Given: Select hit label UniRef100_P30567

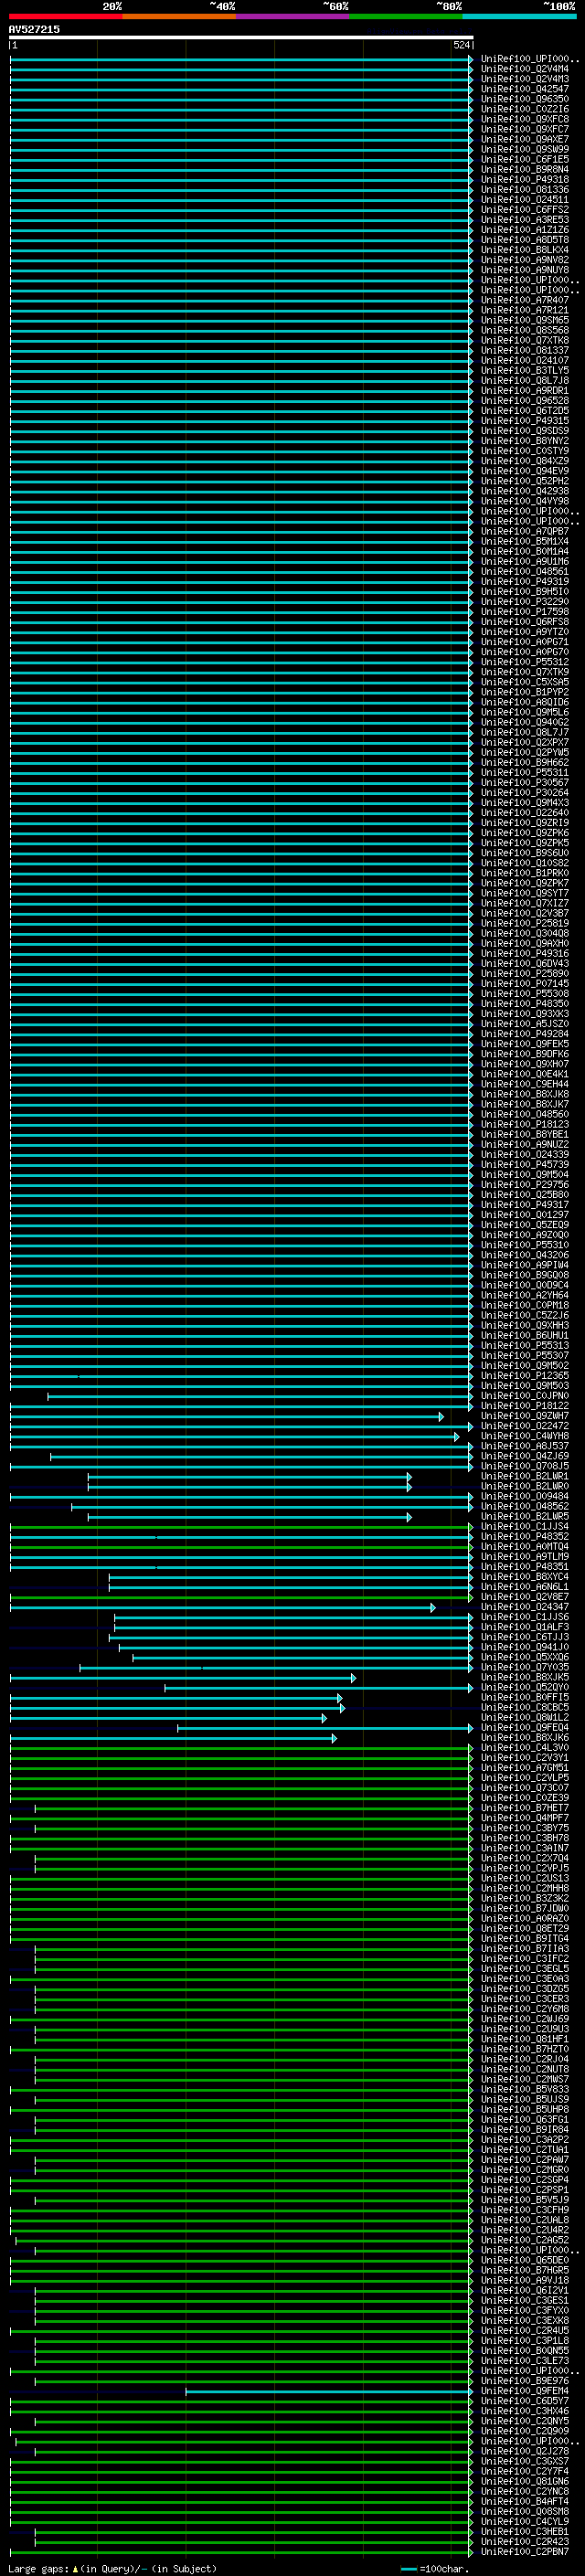Looking at the screenshot, I should [525, 782].
